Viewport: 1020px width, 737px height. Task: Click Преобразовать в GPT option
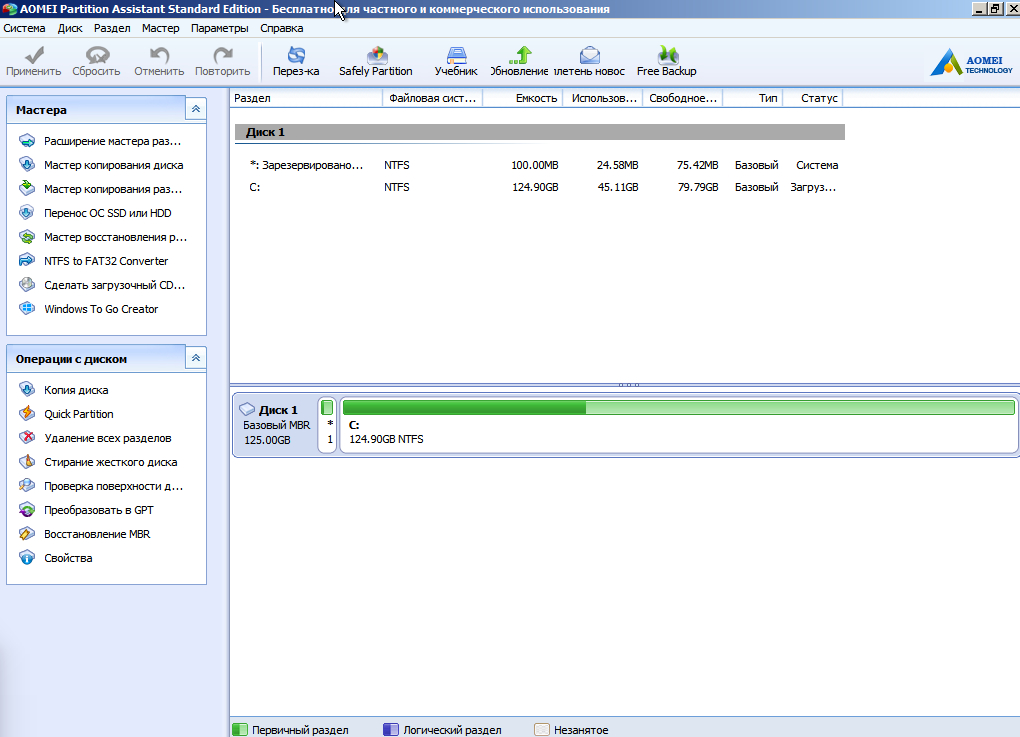pyautogui.click(x=98, y=510)
